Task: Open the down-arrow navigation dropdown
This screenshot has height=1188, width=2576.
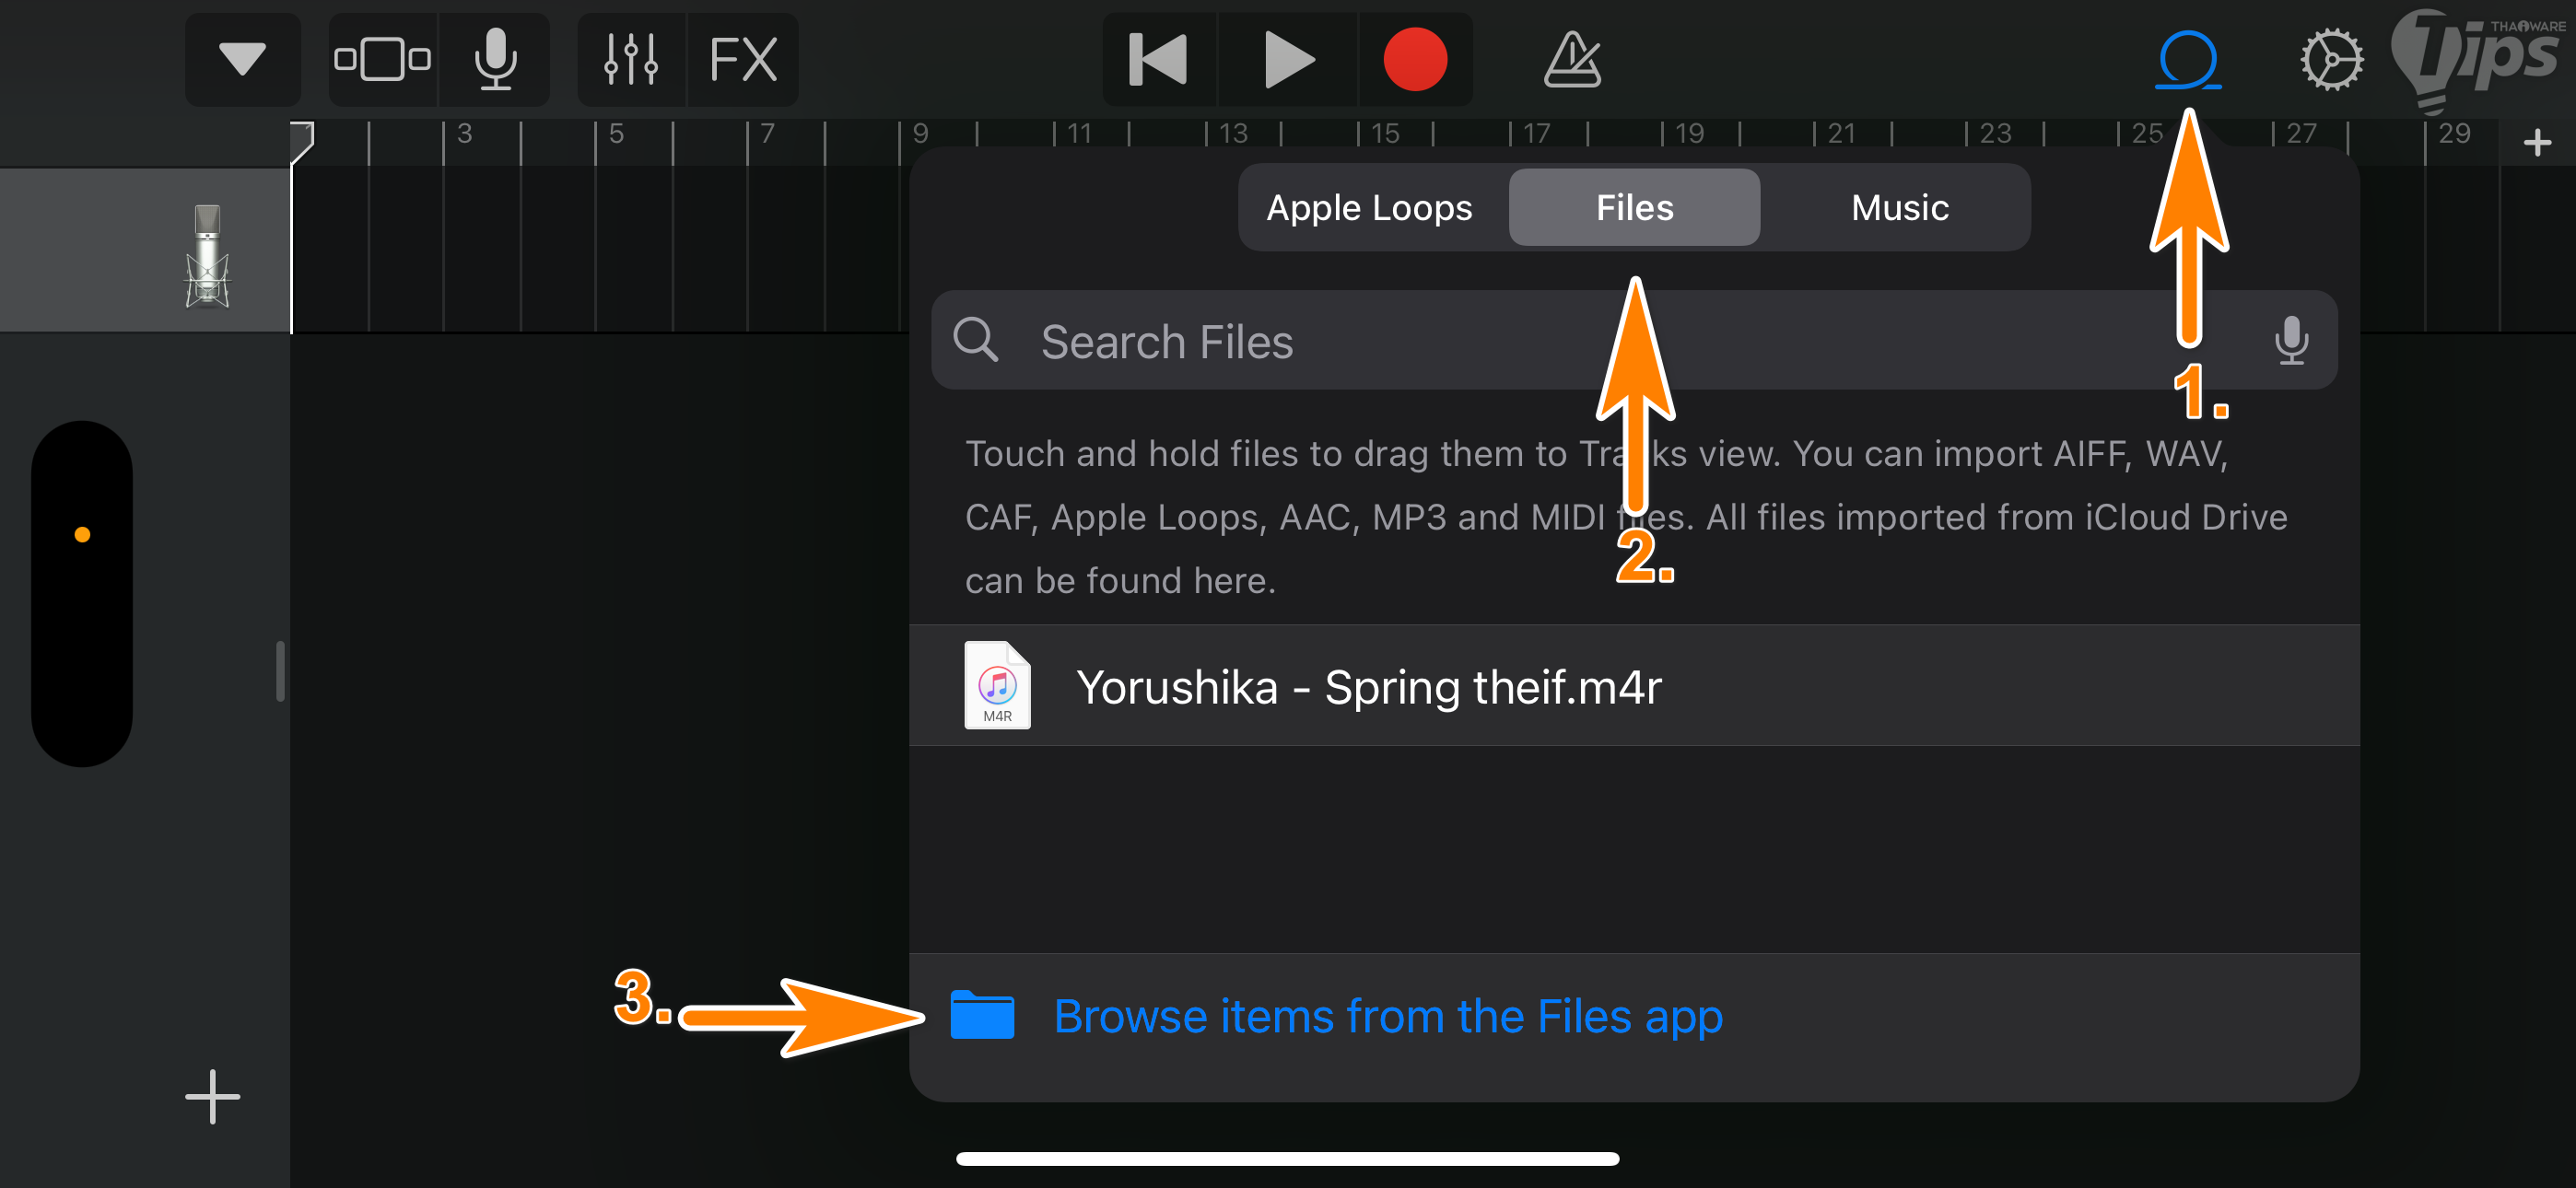Action: click(242, 60)
